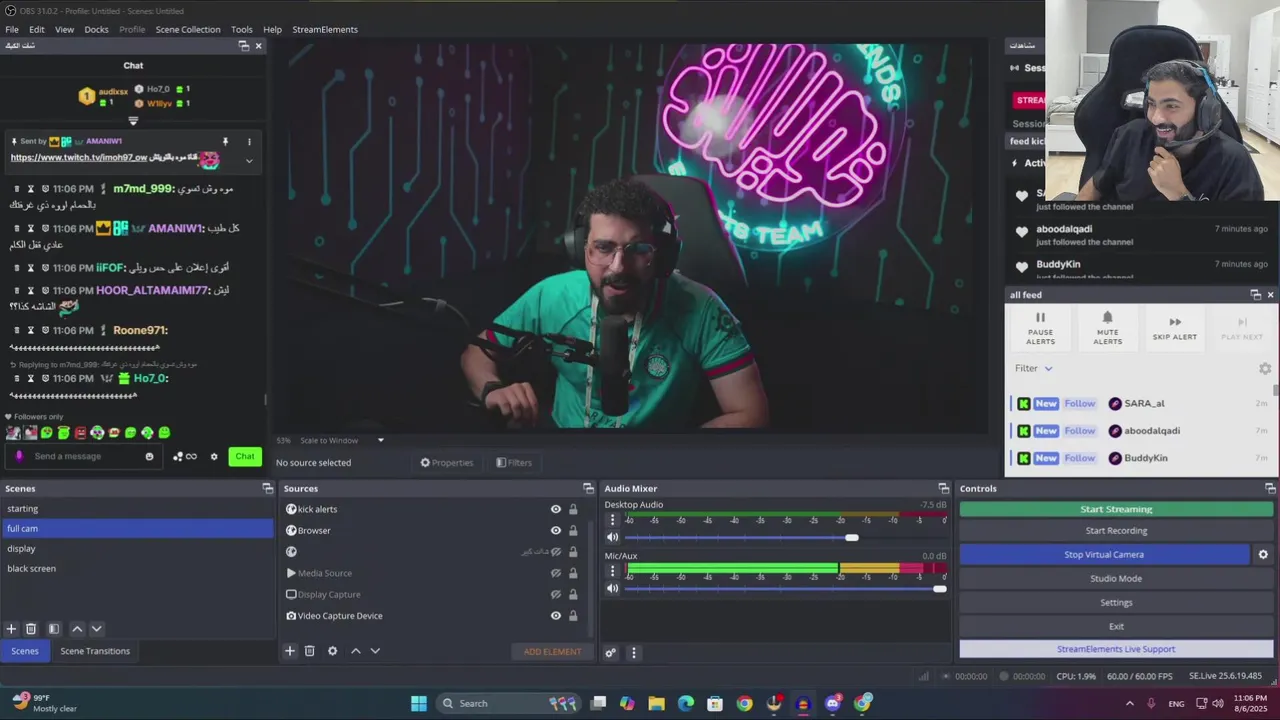Enable Studio Mode
Screen dimensions: 1280x720
(x=1116, y=579)
